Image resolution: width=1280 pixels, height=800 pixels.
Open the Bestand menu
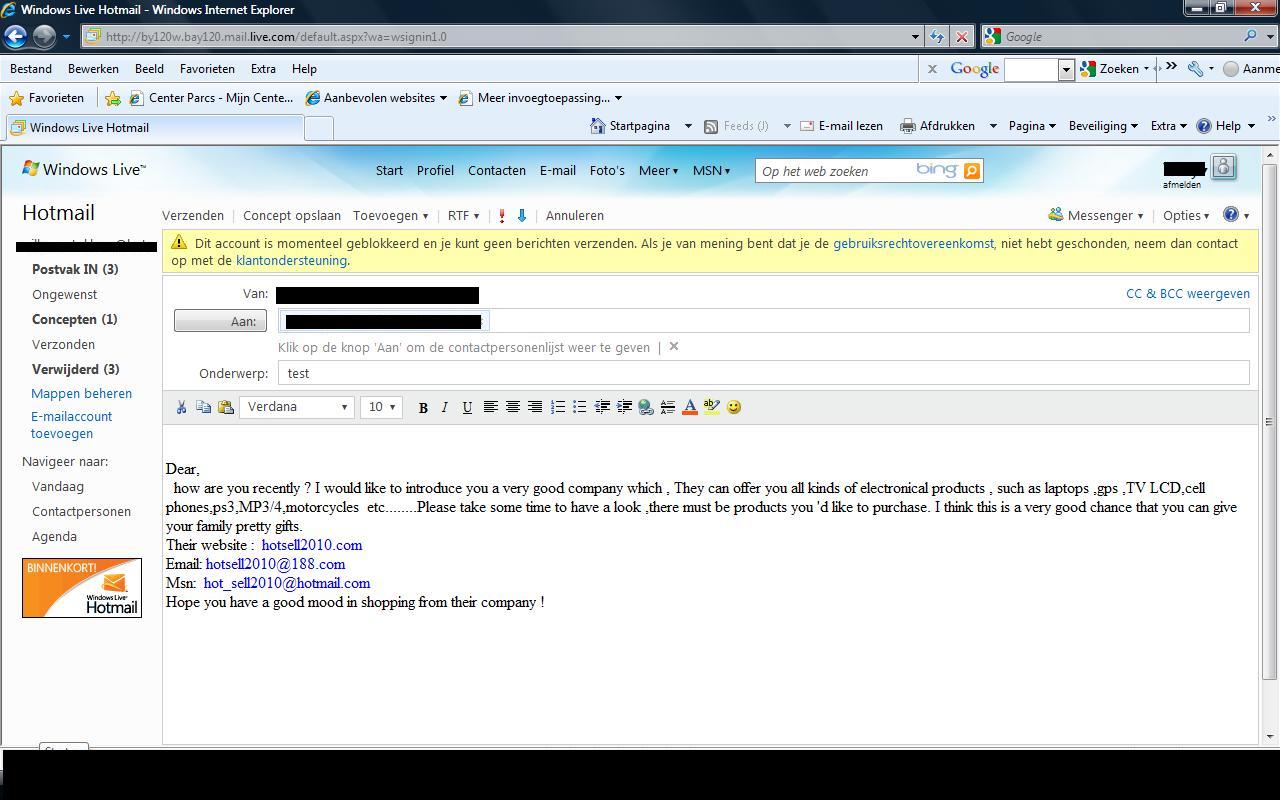pos(31,69)
